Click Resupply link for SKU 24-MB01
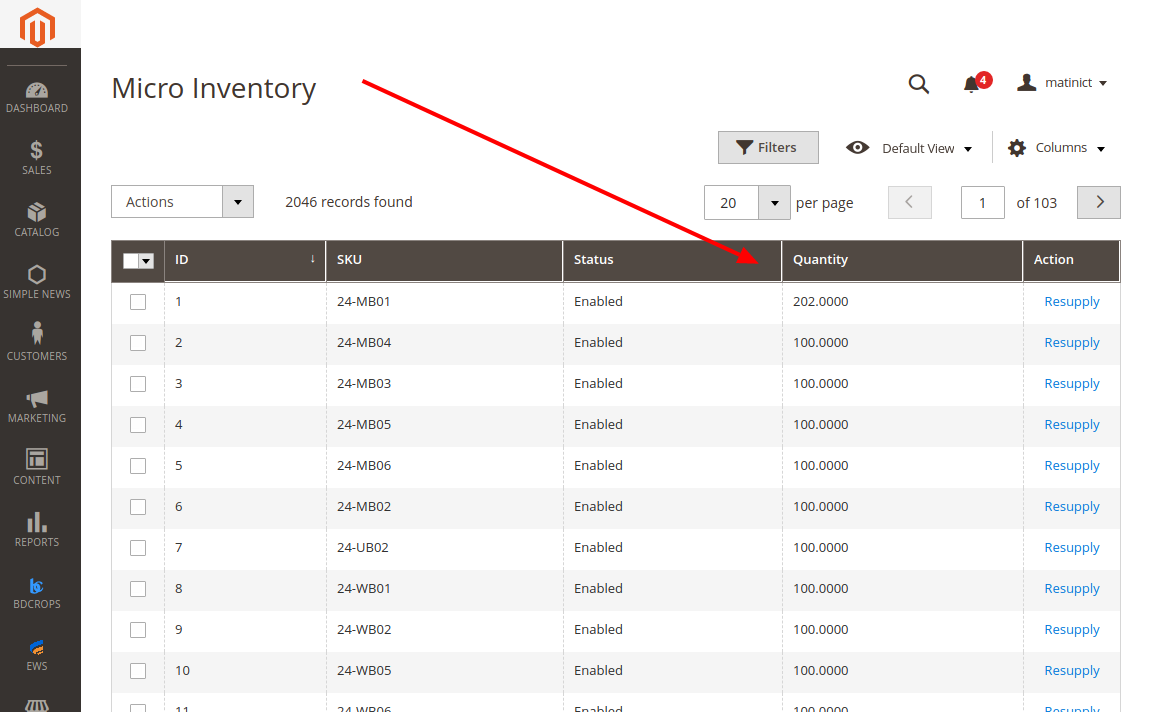 click(x=1071, y=302)
